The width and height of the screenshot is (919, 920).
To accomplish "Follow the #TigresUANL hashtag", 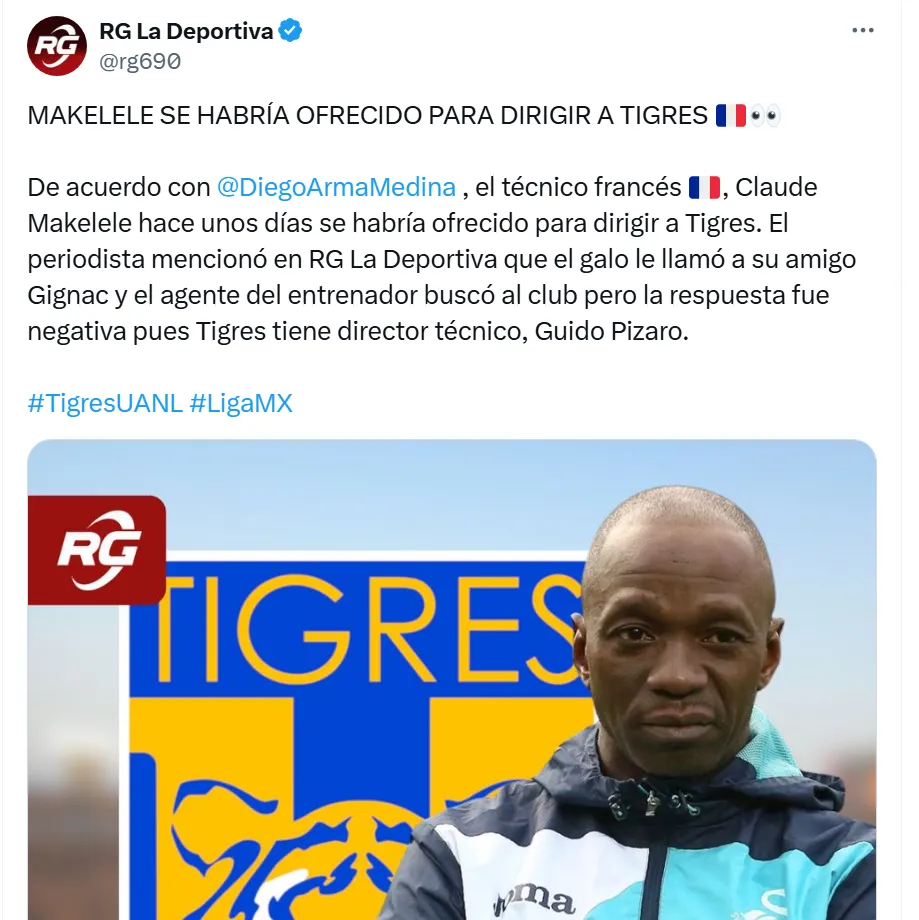I will pyautogui.click(x=105, y=404).
